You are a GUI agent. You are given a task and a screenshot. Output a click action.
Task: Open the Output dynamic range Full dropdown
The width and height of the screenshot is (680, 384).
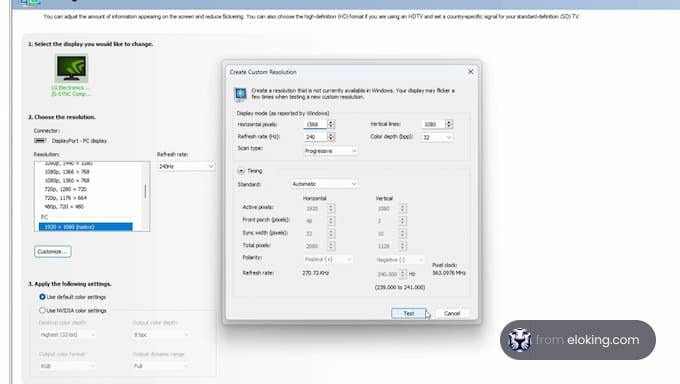pos(160,366)
